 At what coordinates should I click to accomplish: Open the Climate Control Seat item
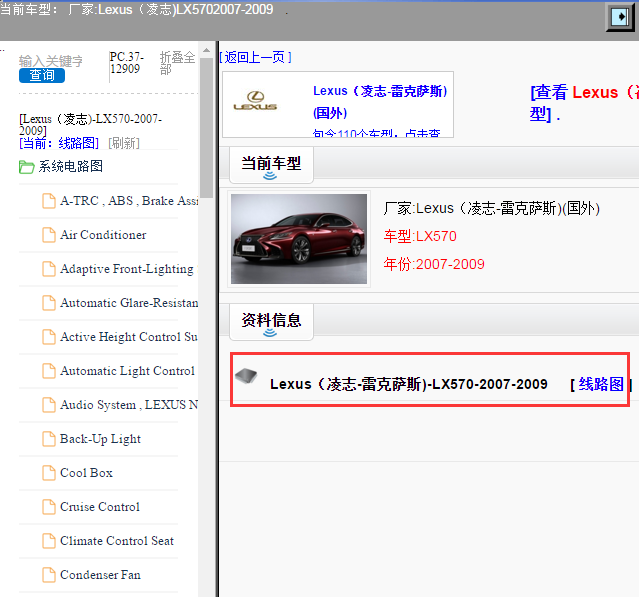pos(117,541)
